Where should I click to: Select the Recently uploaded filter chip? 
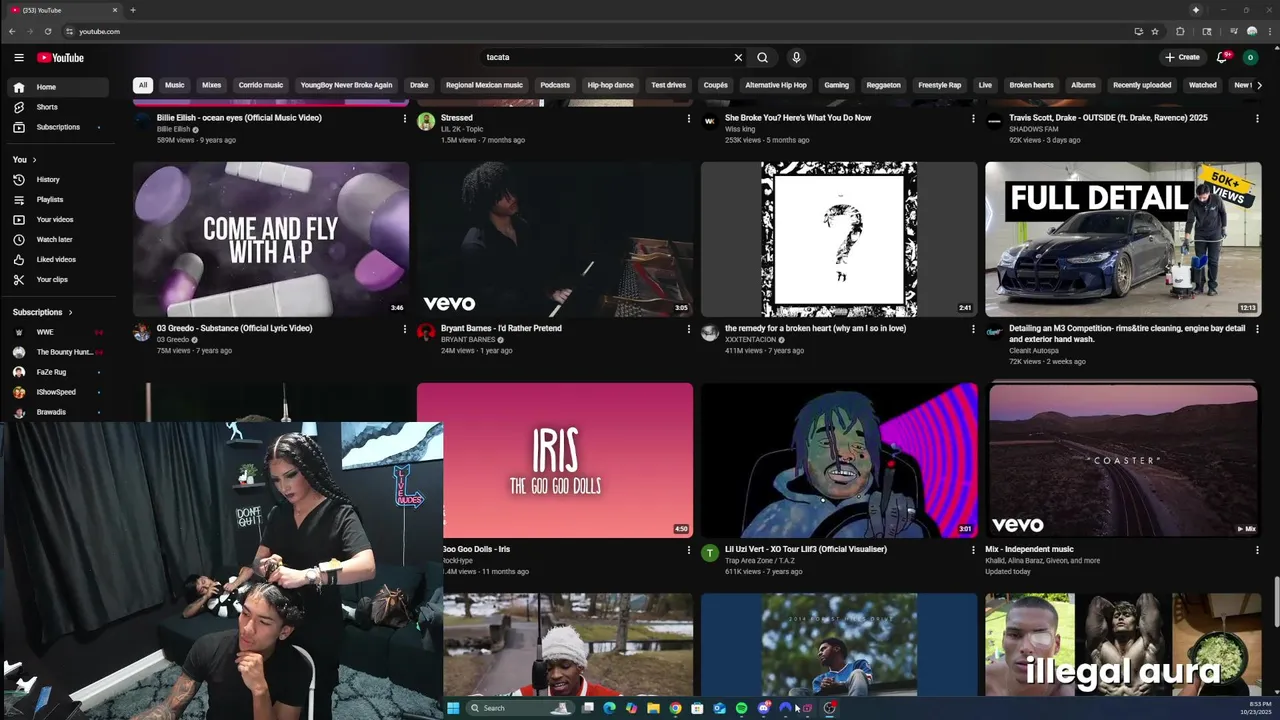(1142, 85)
